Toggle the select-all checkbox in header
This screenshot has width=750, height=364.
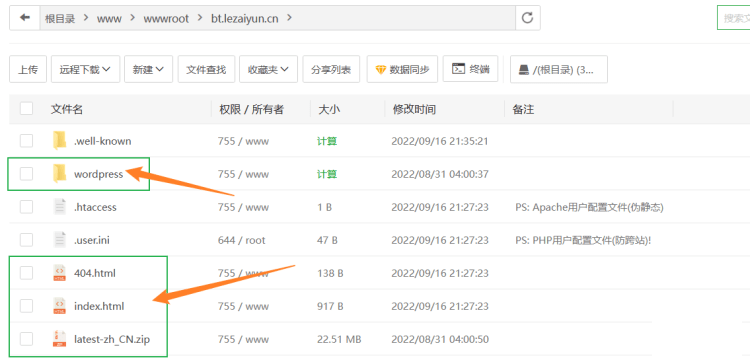(x=26, y=109)
